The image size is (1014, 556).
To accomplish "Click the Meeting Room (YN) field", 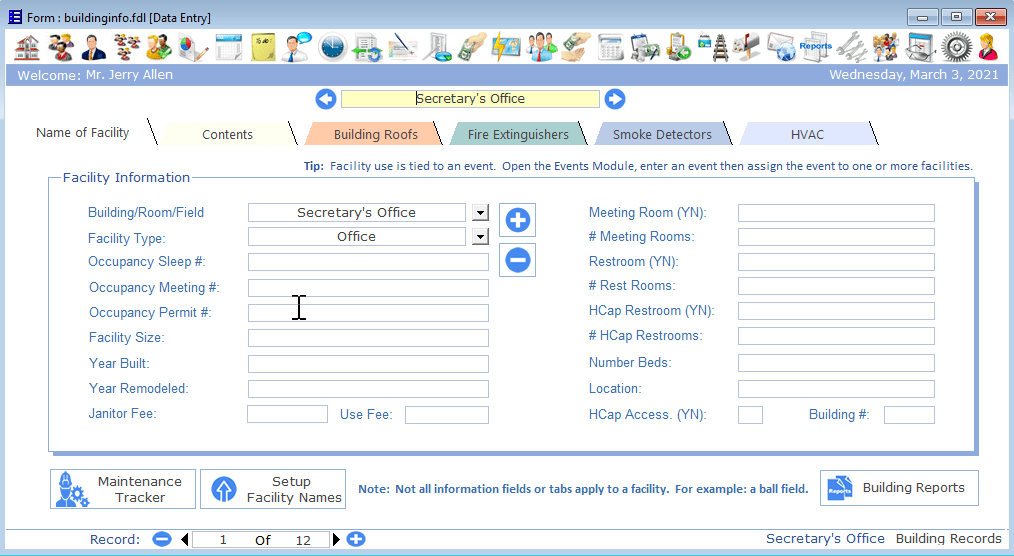I will 836,213.
